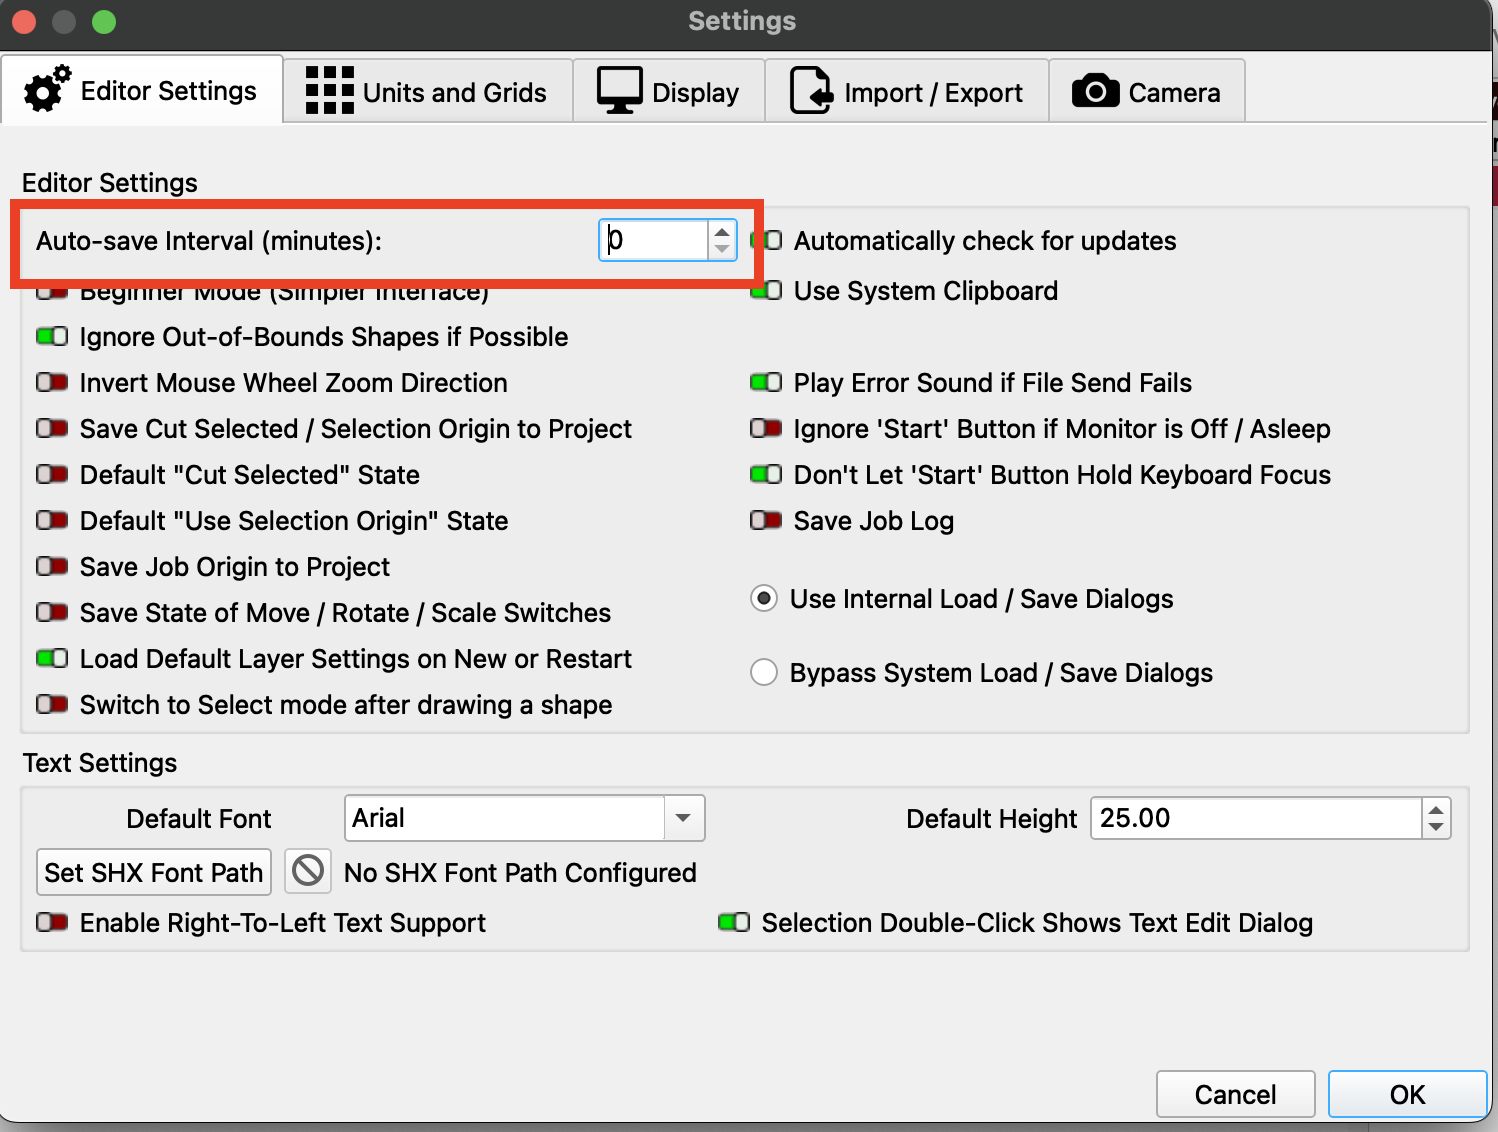Click the Cancel button
1498x1132 pixels.
pos(1235,1094)
